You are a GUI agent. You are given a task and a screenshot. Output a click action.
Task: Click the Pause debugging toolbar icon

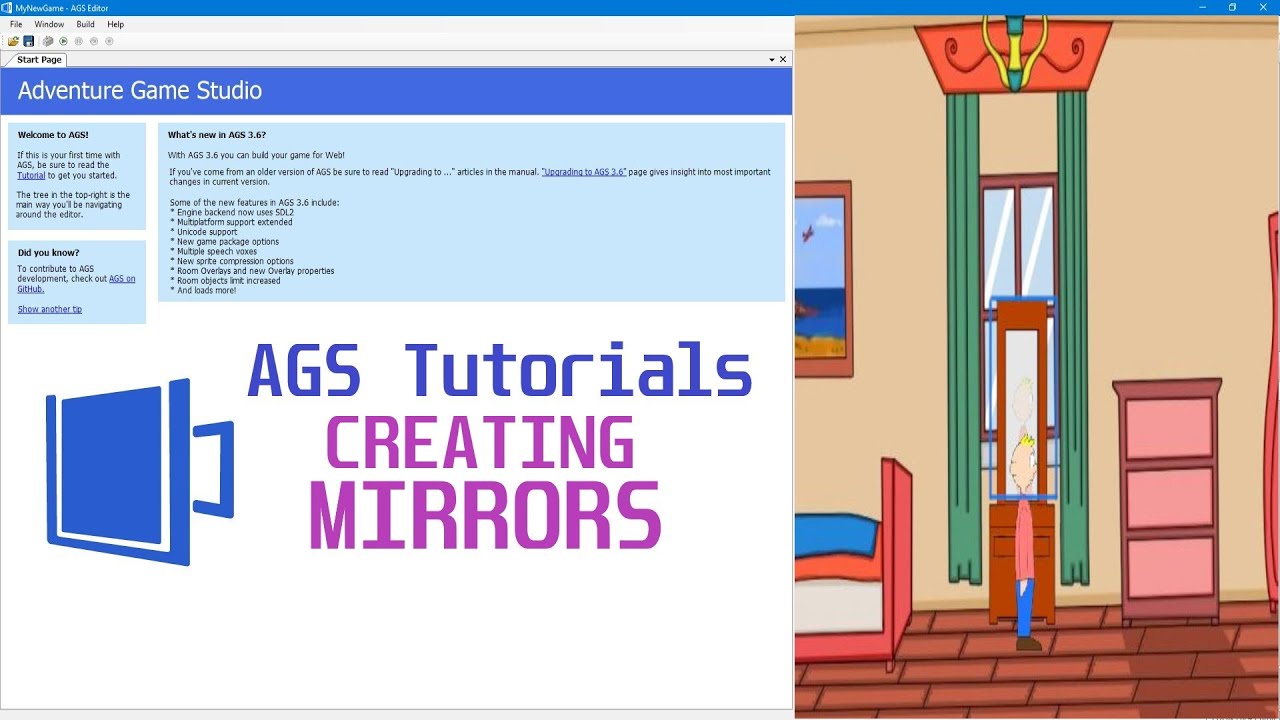click(x=79, y=41)
